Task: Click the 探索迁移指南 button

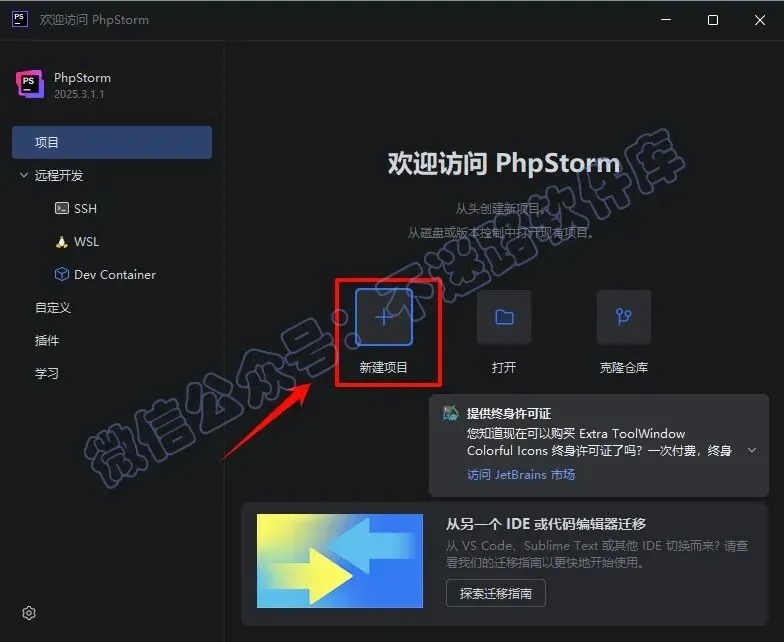Action: [496, 593]
